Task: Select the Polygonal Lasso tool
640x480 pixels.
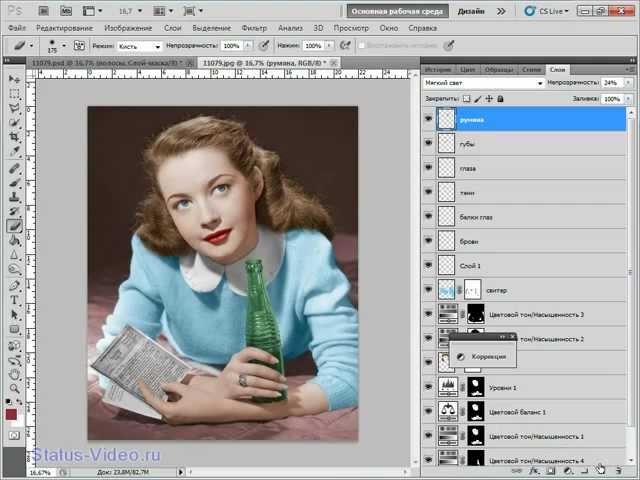Action: 14,108
